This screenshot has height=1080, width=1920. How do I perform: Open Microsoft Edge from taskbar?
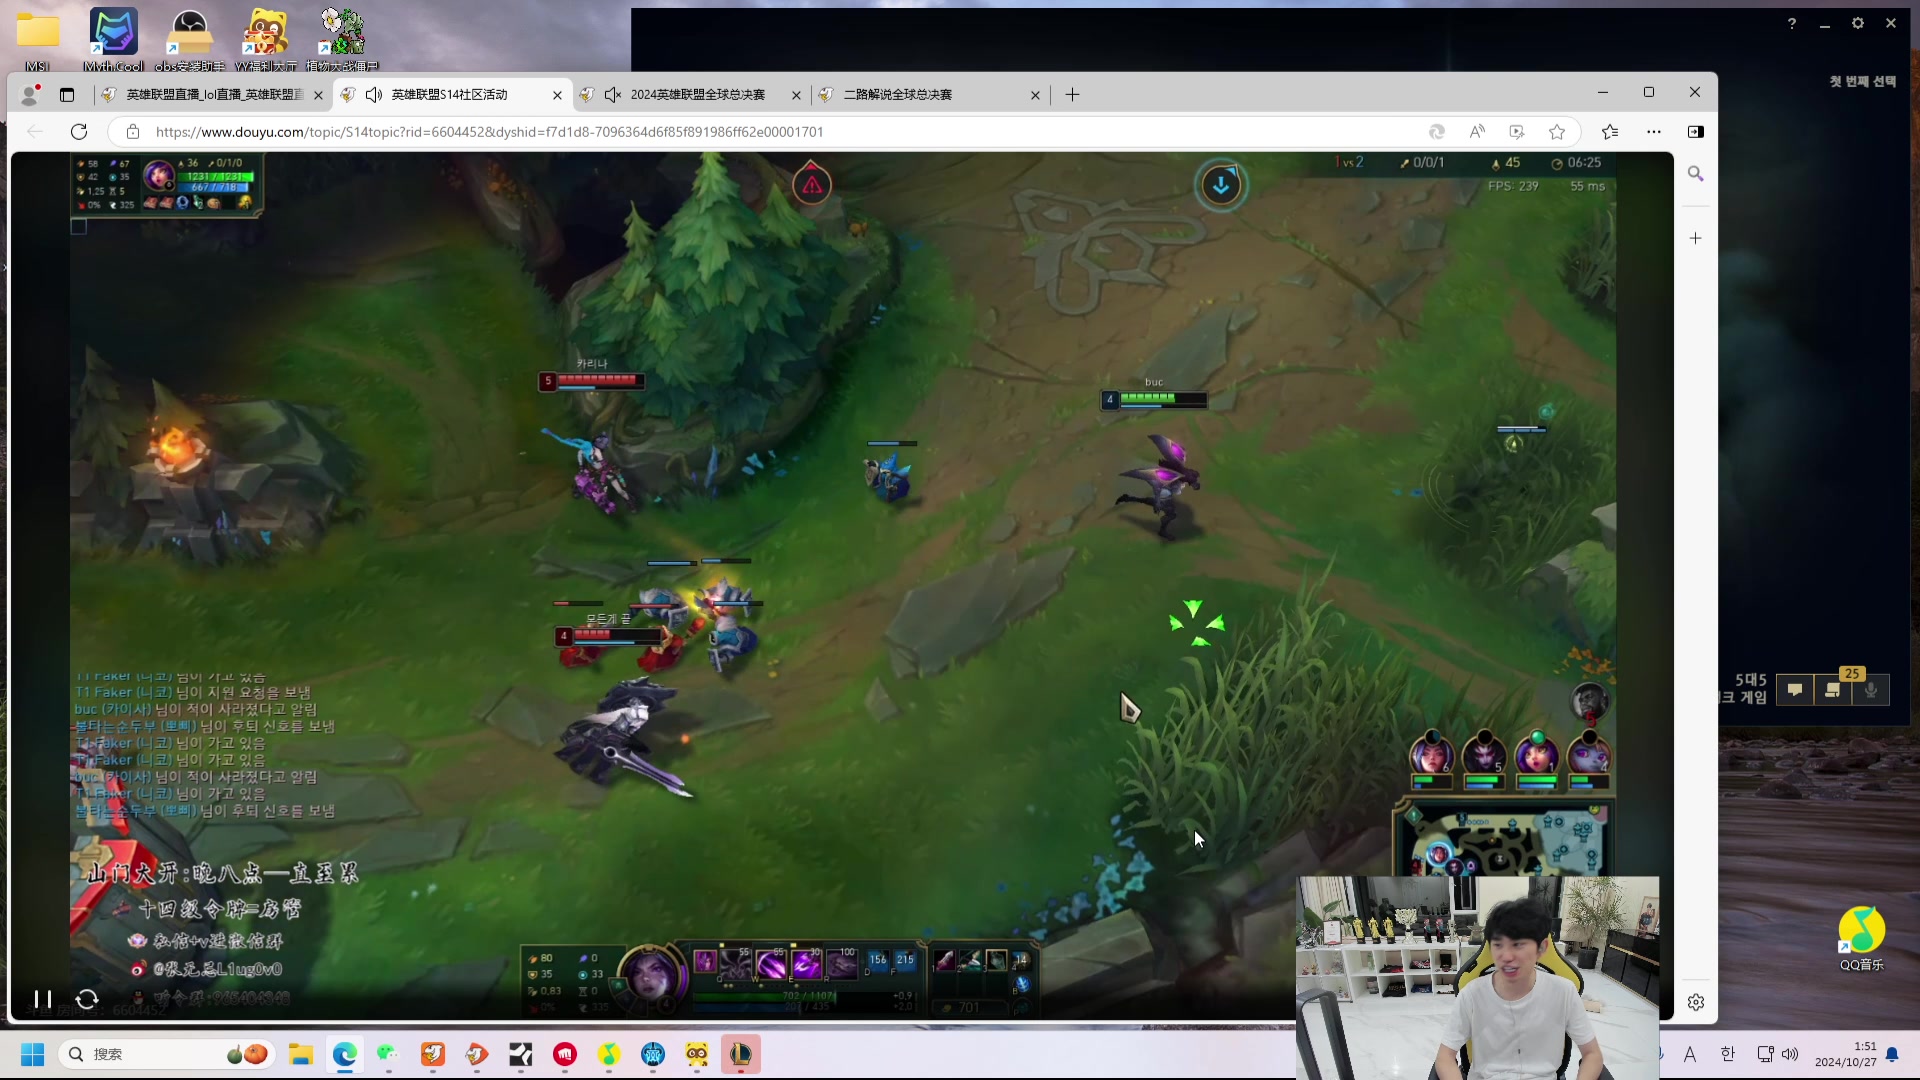[345, 1054]
